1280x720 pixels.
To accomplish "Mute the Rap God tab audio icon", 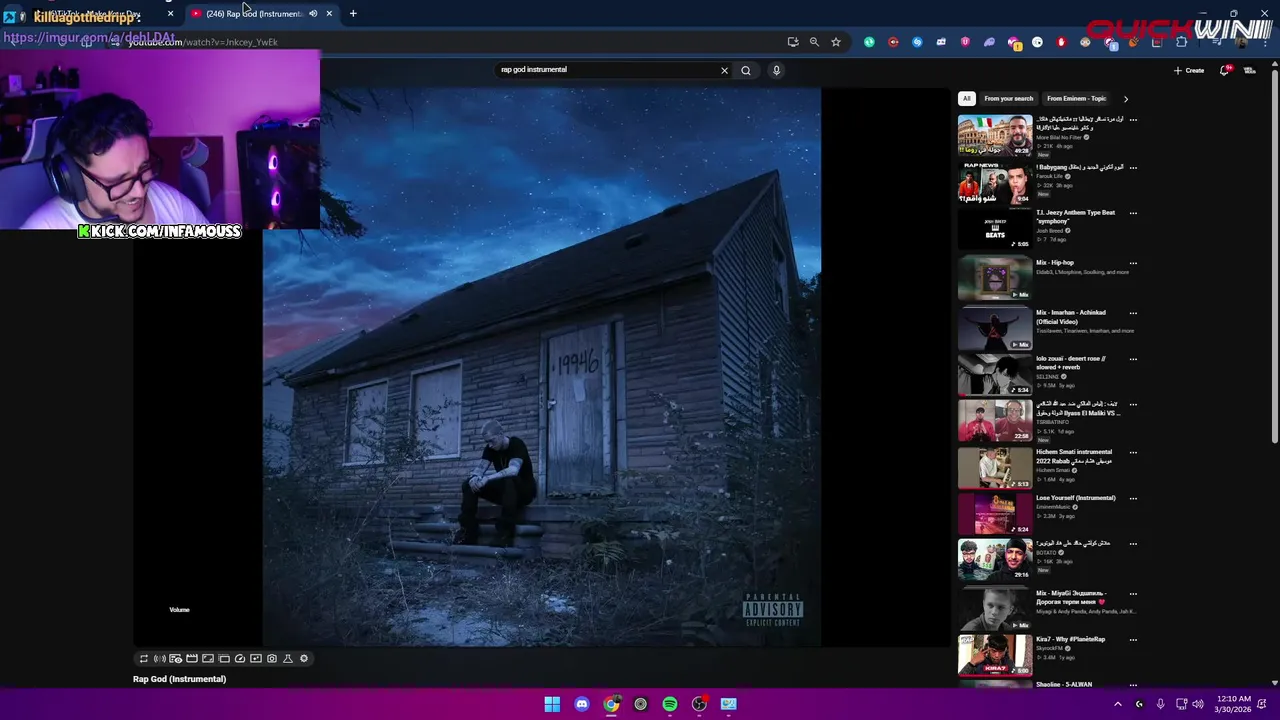I will (313, 13).
